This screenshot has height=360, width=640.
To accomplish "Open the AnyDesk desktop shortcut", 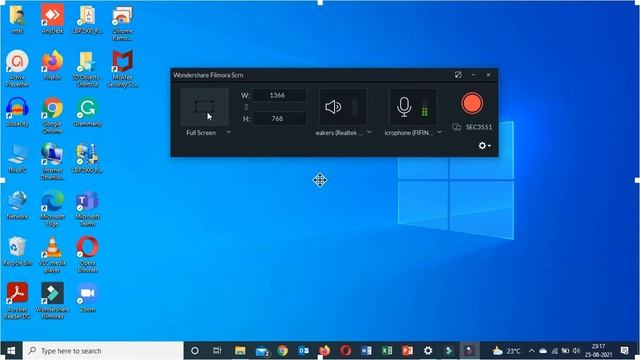I will [x=52, y=19].
